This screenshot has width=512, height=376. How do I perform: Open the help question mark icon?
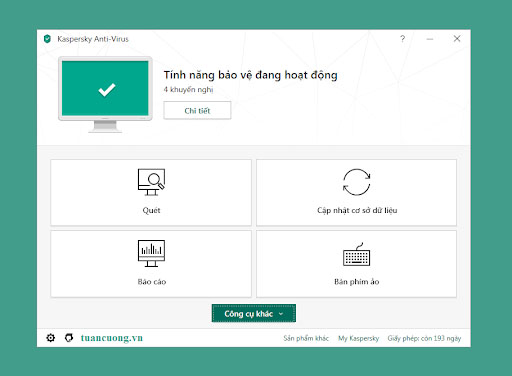click(x=403, y=39)
